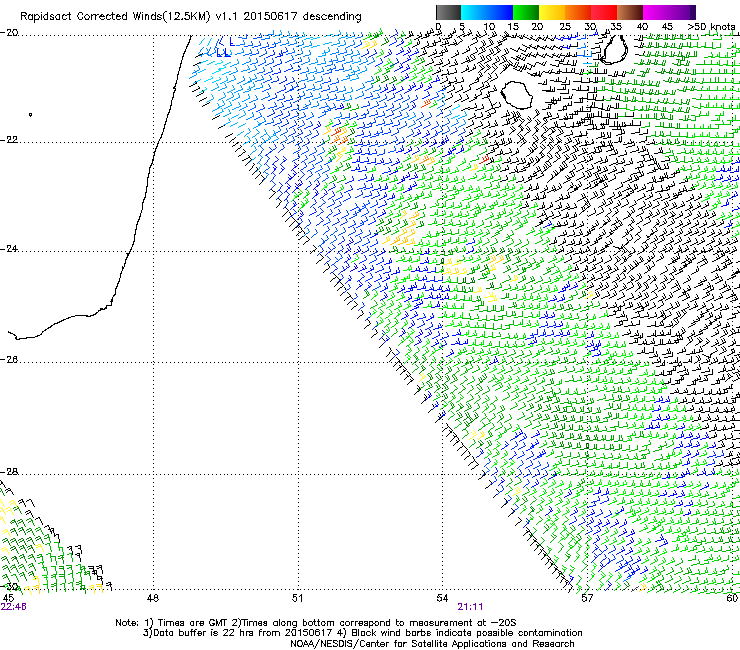Click the '51' longitude axis label

click(x=297, y=599)
